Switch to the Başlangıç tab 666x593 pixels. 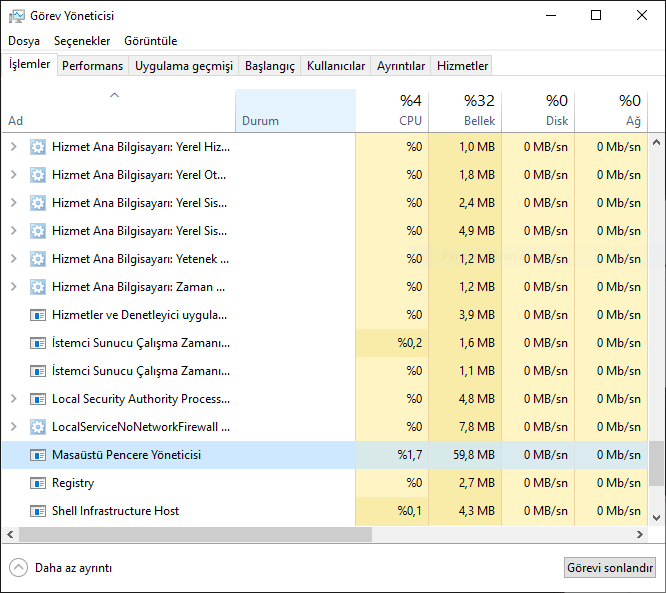coord(270,66)
